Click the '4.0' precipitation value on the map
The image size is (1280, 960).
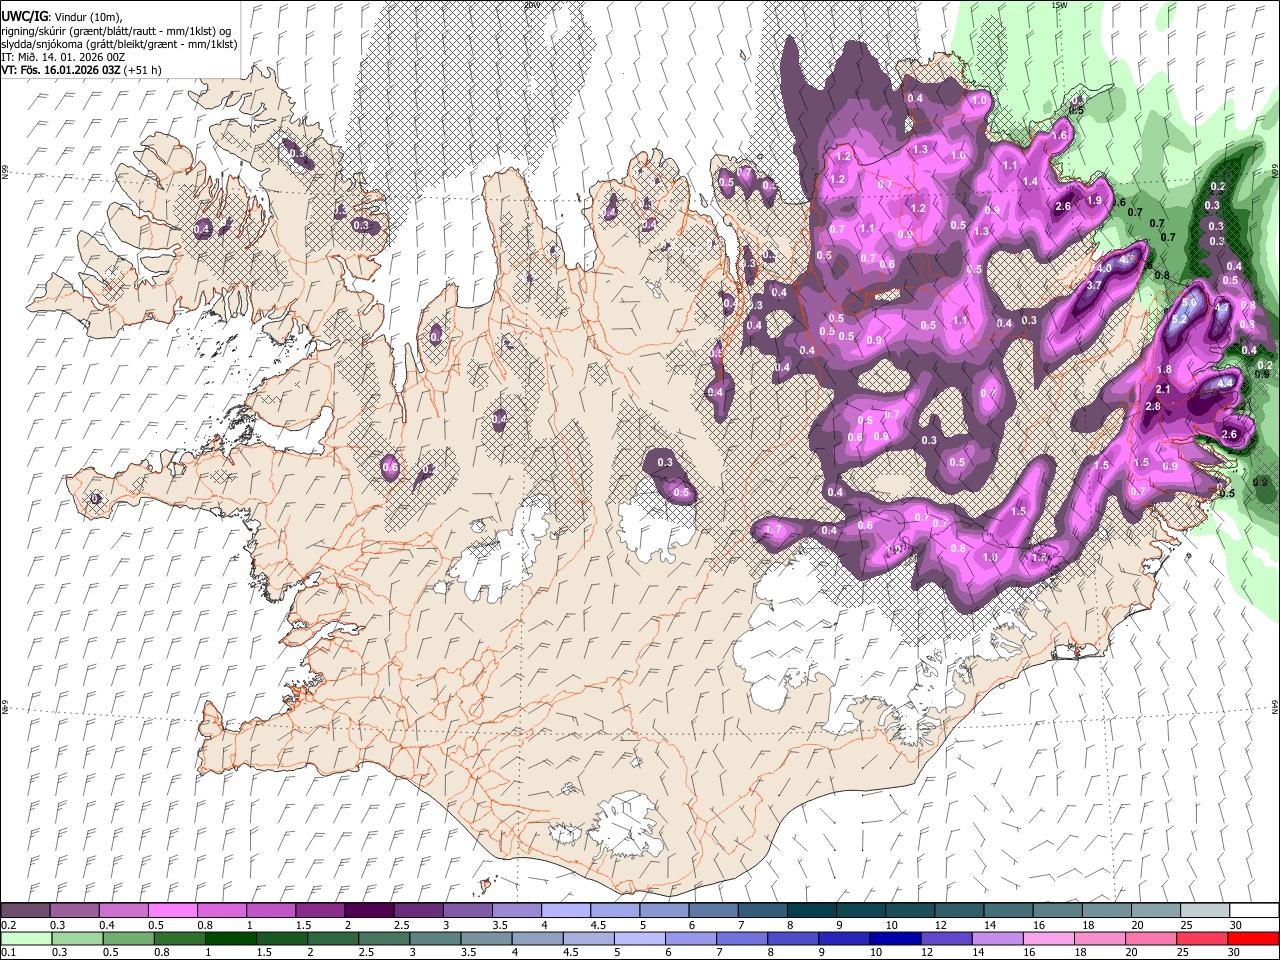pyautogui.click(x=1104, y=268)
